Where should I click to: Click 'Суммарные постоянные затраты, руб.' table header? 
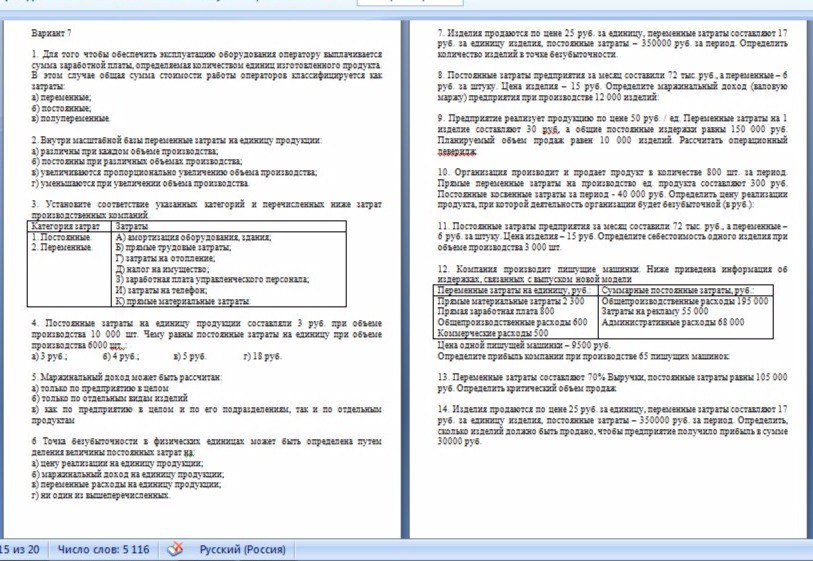[675, 291]
